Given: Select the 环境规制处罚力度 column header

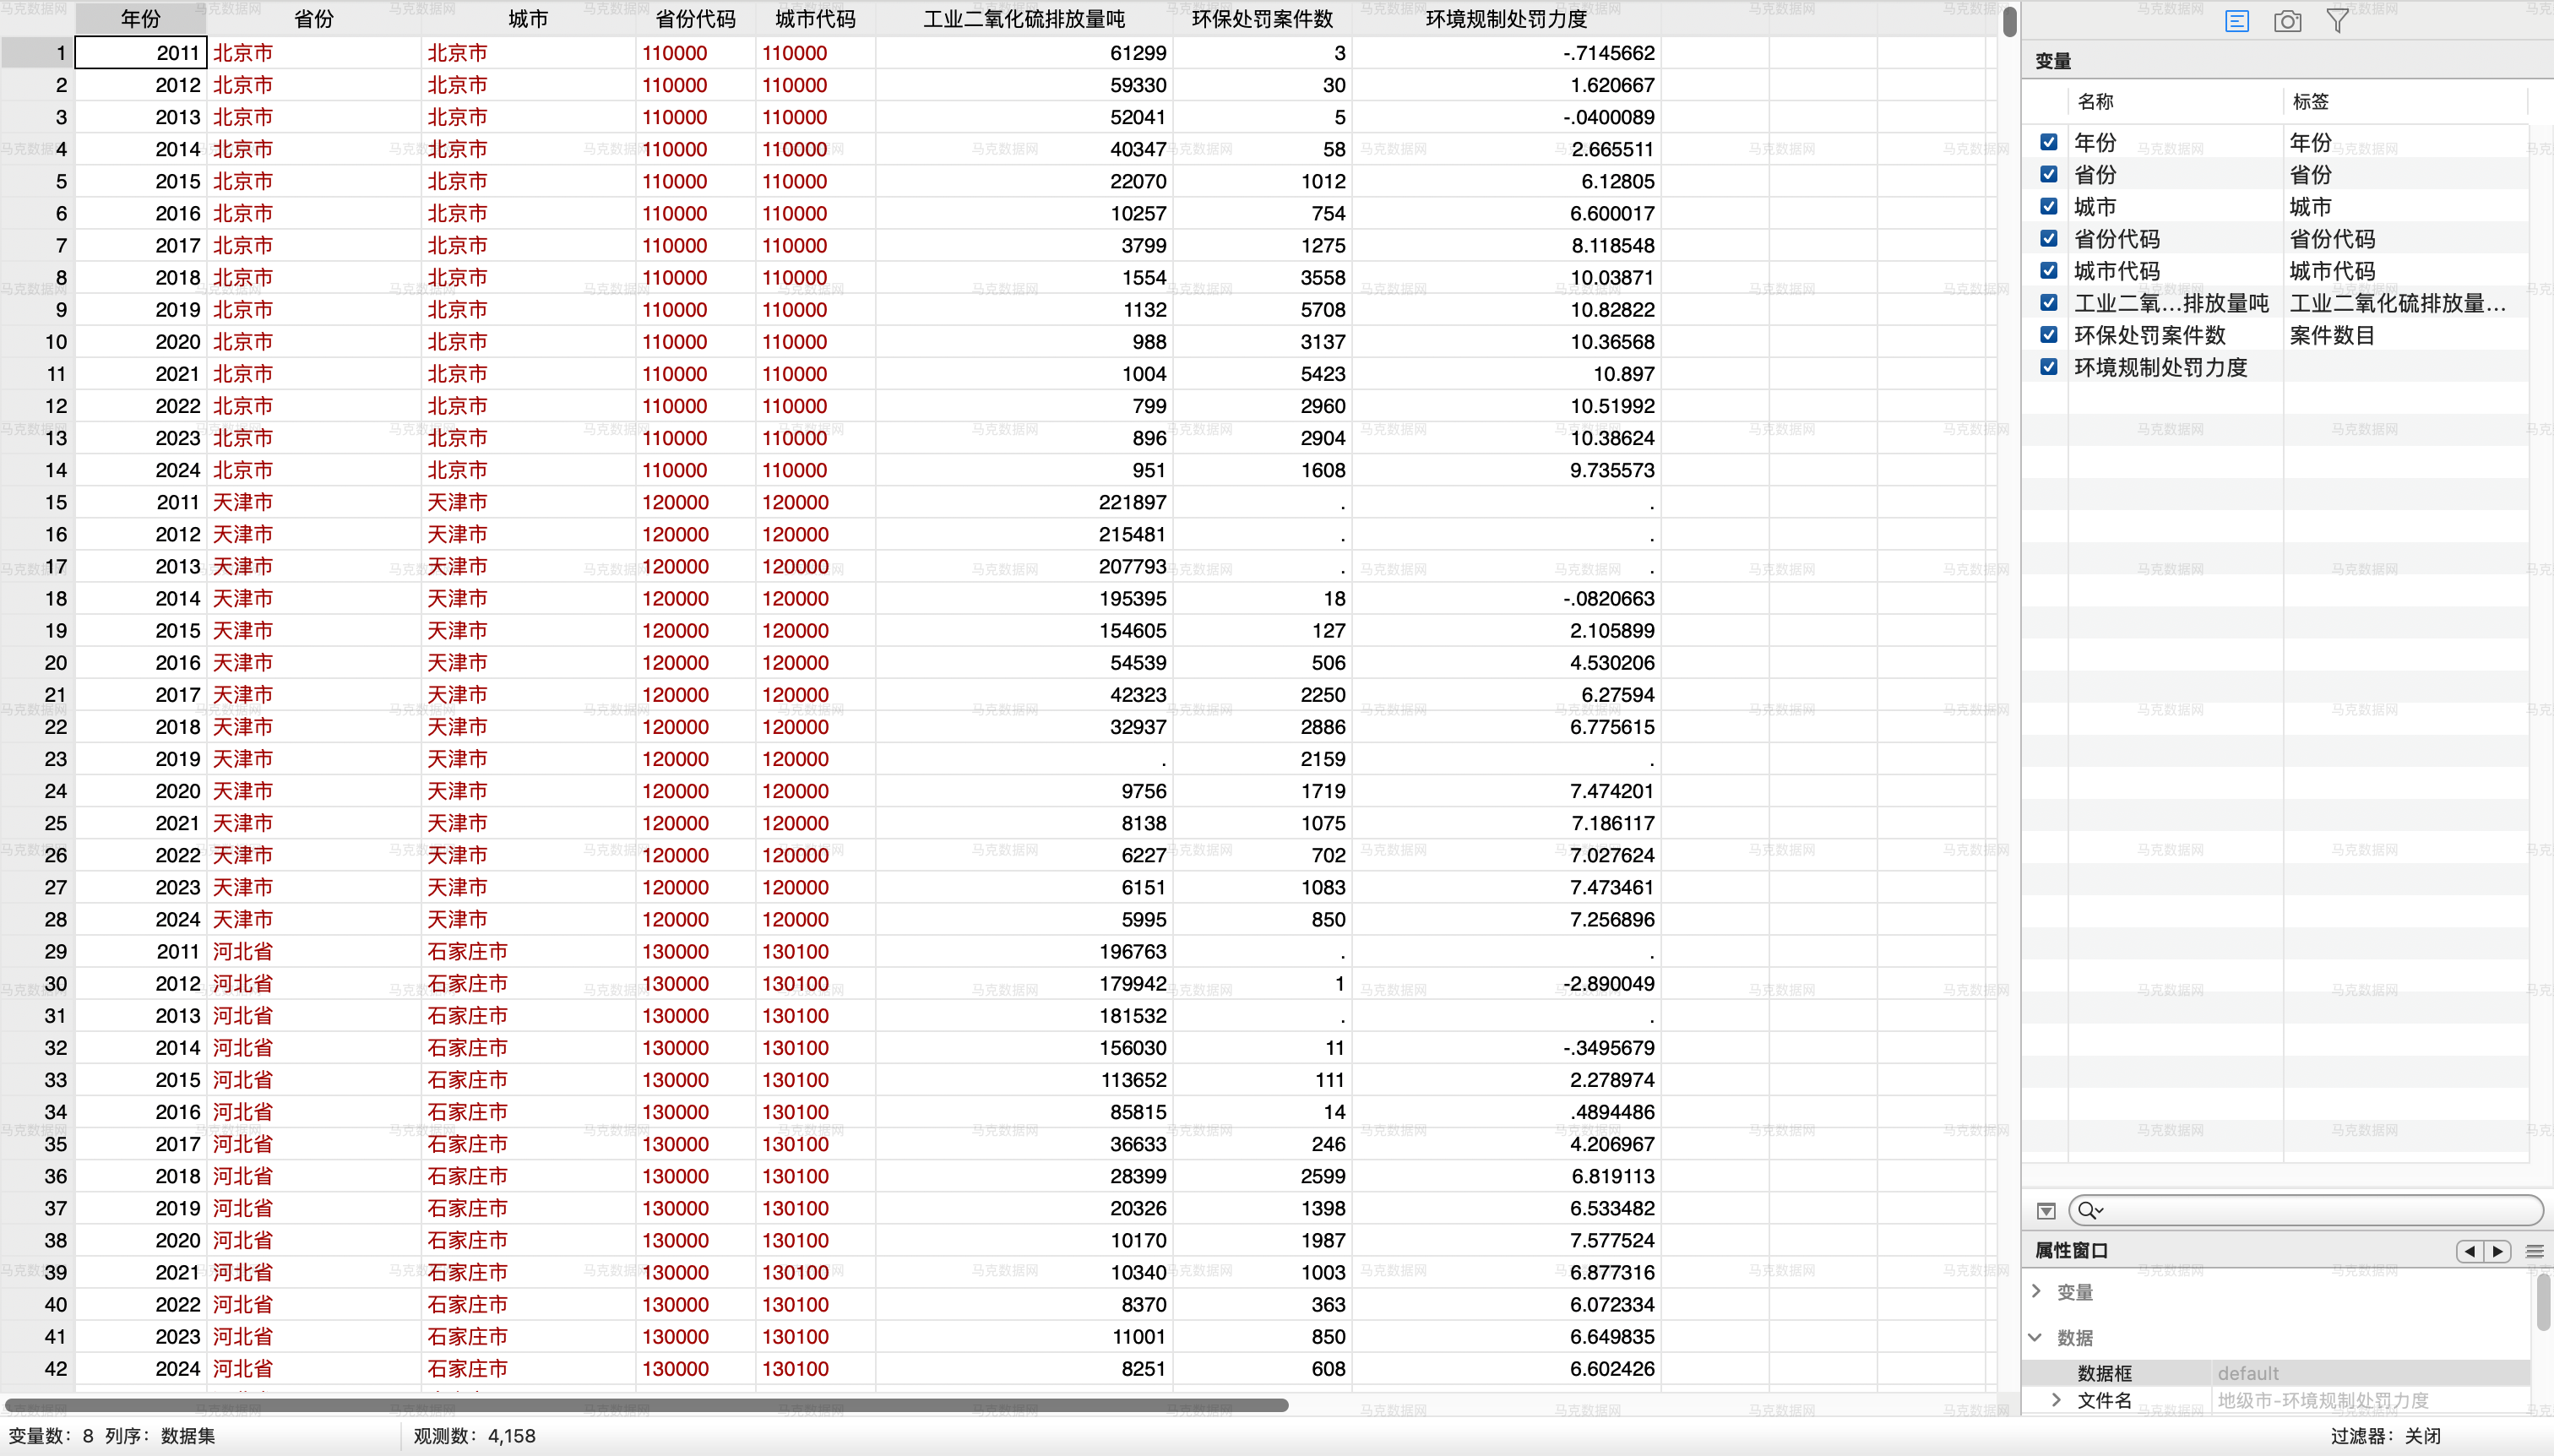Looking at the screenshot, I should [x=1506, y=19].
